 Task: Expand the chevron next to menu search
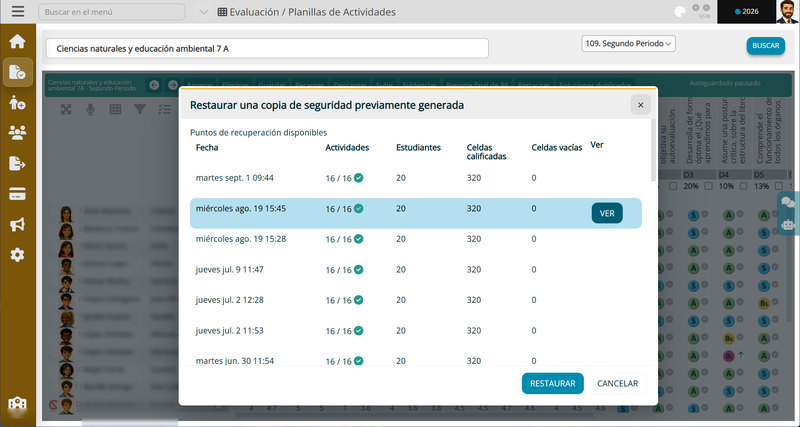coord(204,12)
